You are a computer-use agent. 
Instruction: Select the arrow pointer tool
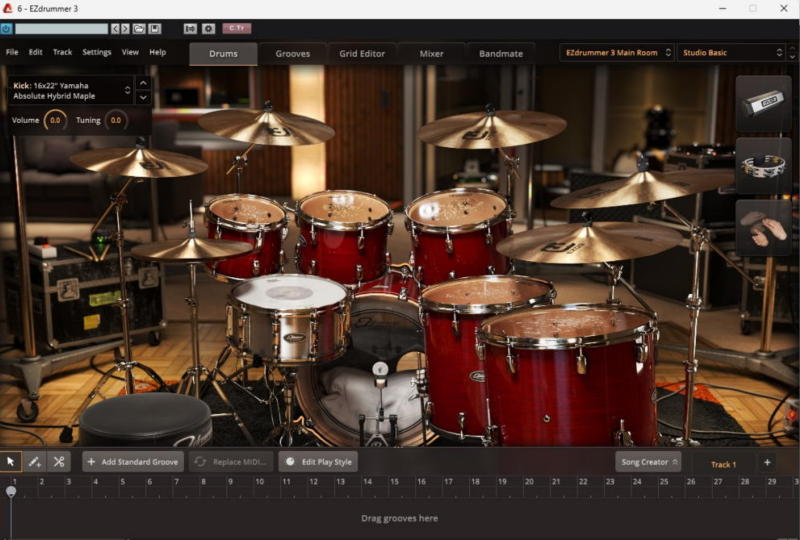point(11,461)
